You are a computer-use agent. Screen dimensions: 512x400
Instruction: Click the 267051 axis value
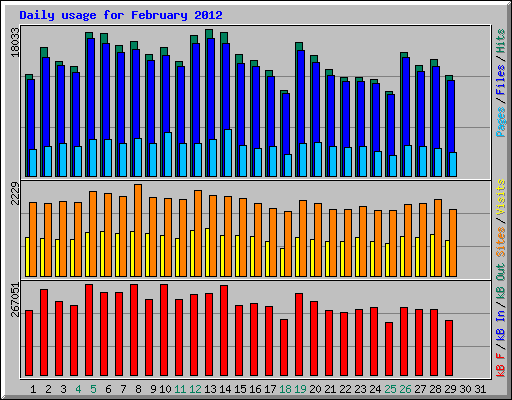click(x=15, y=299)
